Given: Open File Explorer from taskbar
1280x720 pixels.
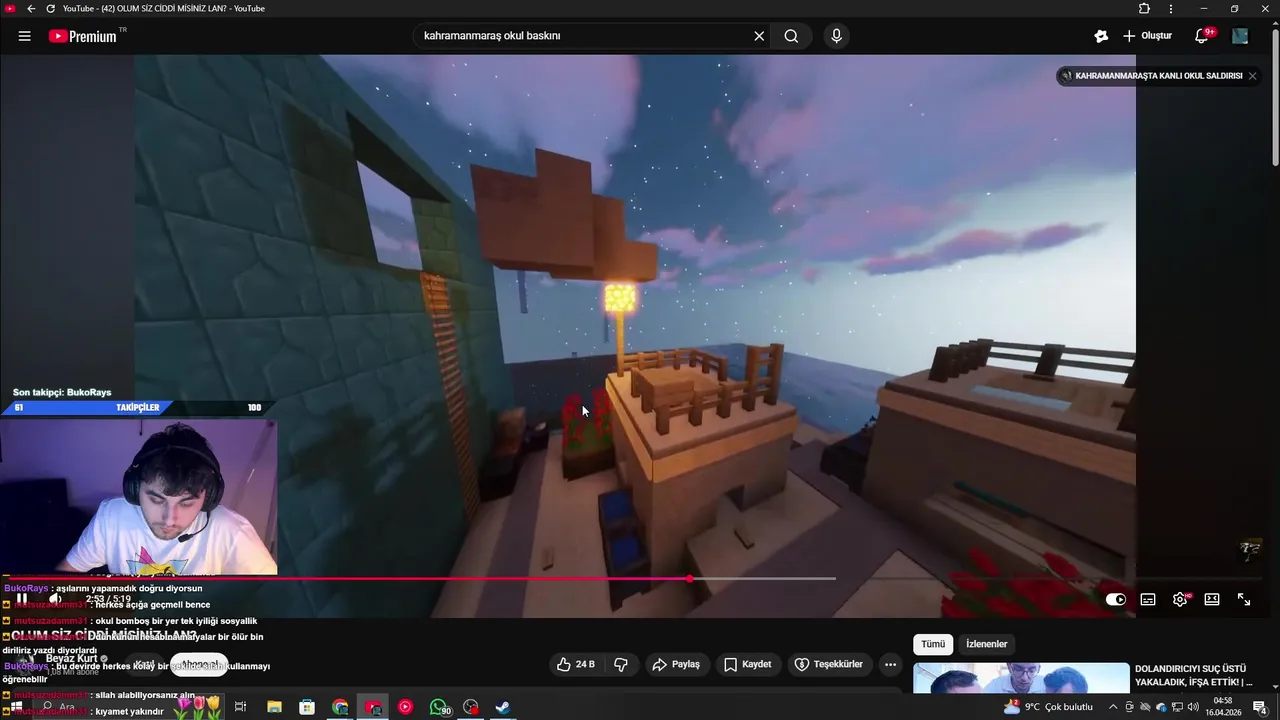Looking at the screenshot, I should [x=274, y=707].
